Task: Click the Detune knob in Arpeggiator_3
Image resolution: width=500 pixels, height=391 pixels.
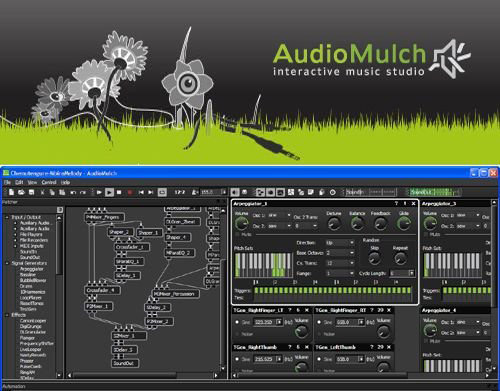Action: (334, 224)
